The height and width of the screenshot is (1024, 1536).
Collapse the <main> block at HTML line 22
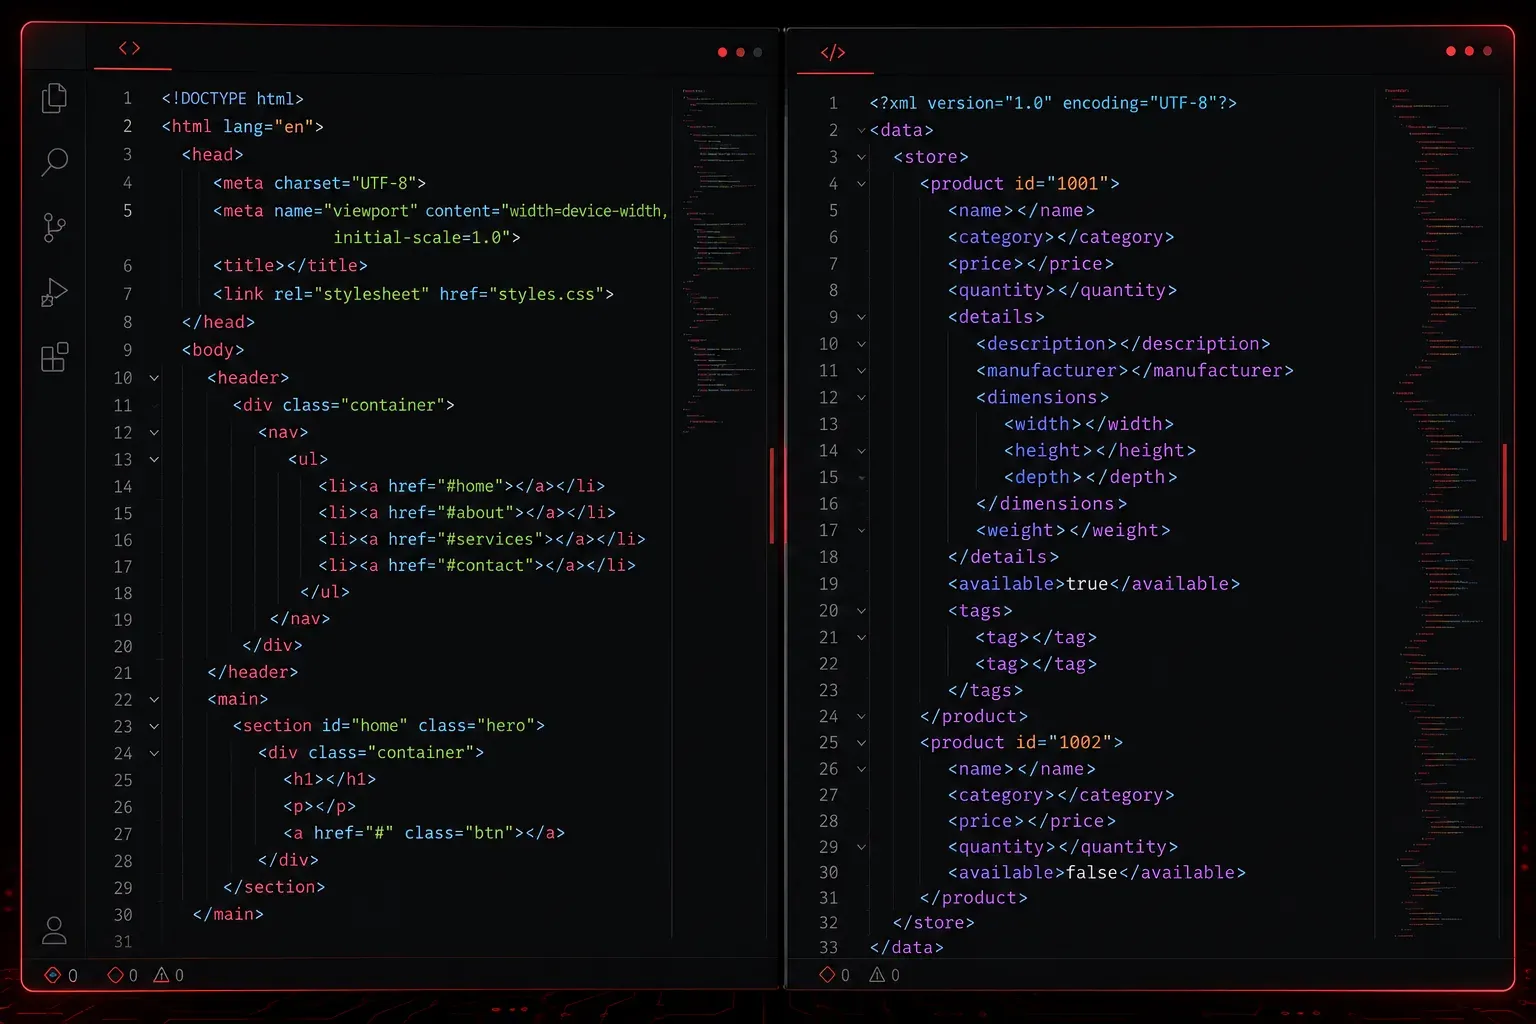tap(154, 700)
